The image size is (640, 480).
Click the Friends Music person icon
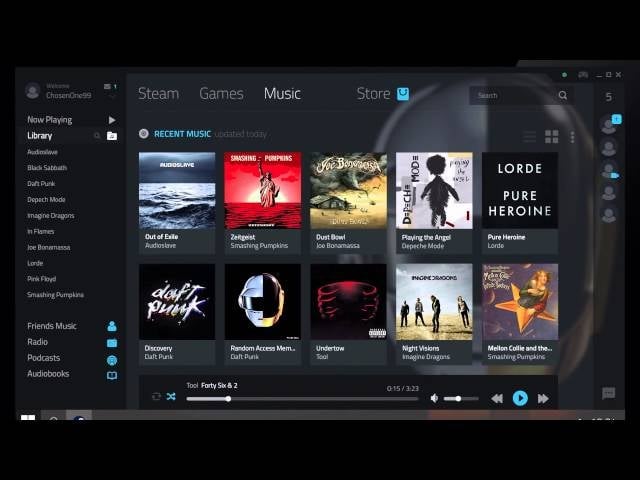click(112, 326)
